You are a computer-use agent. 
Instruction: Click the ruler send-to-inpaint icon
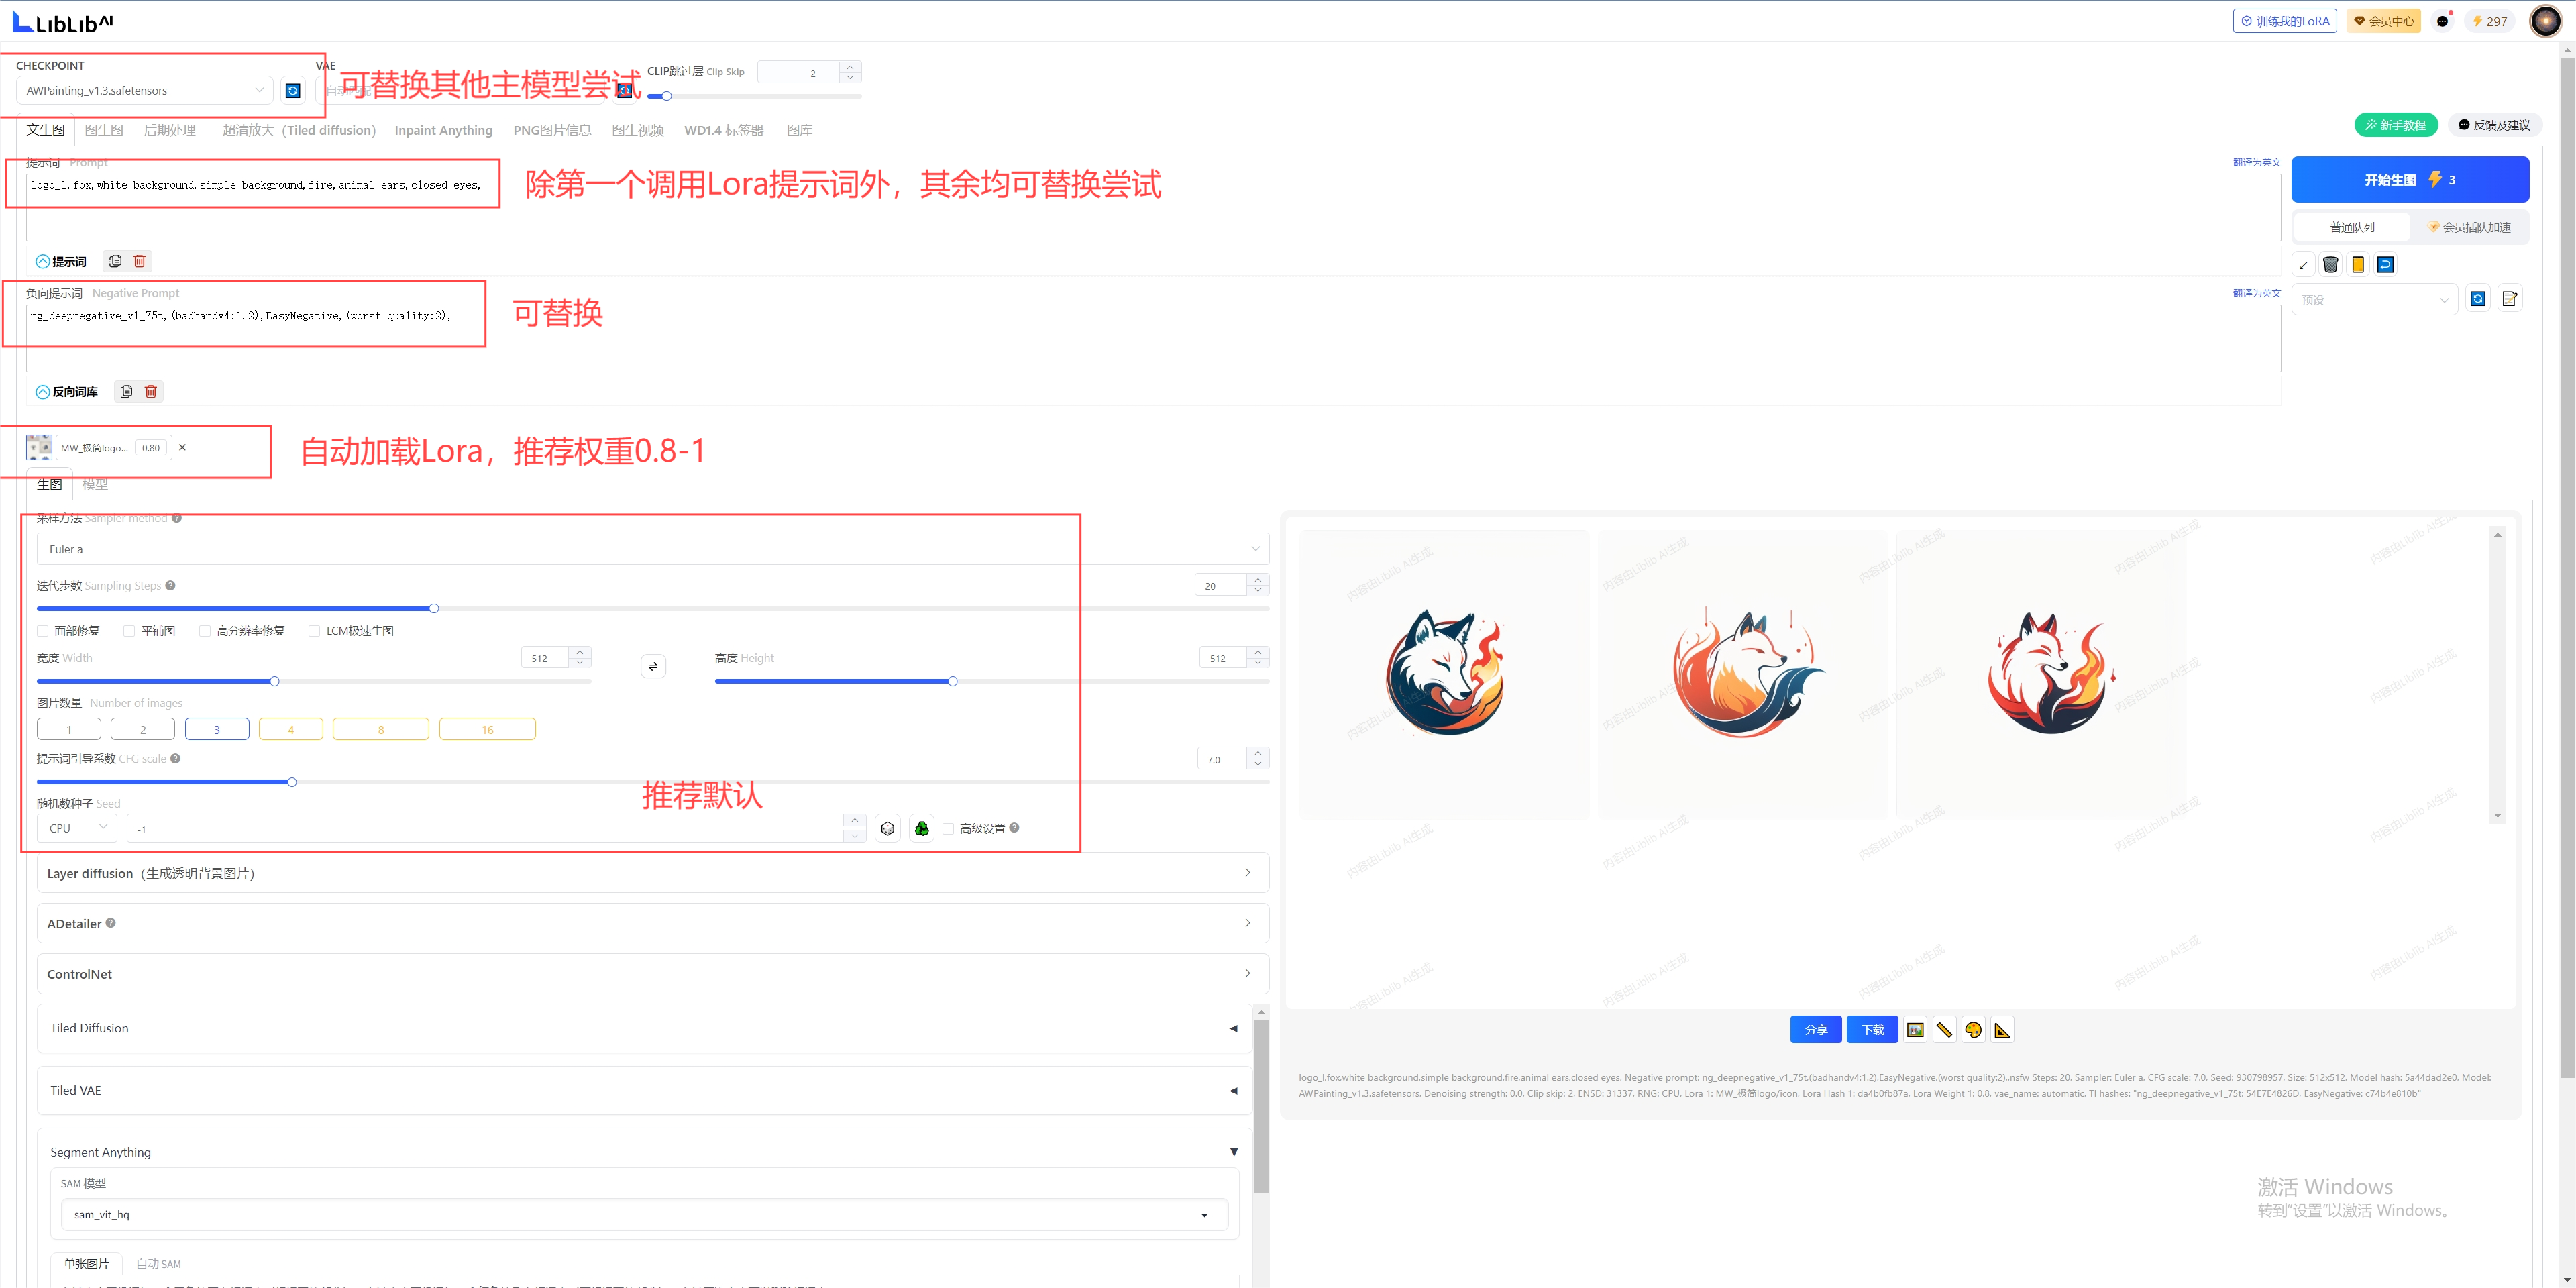[x=1944, y=1030]
